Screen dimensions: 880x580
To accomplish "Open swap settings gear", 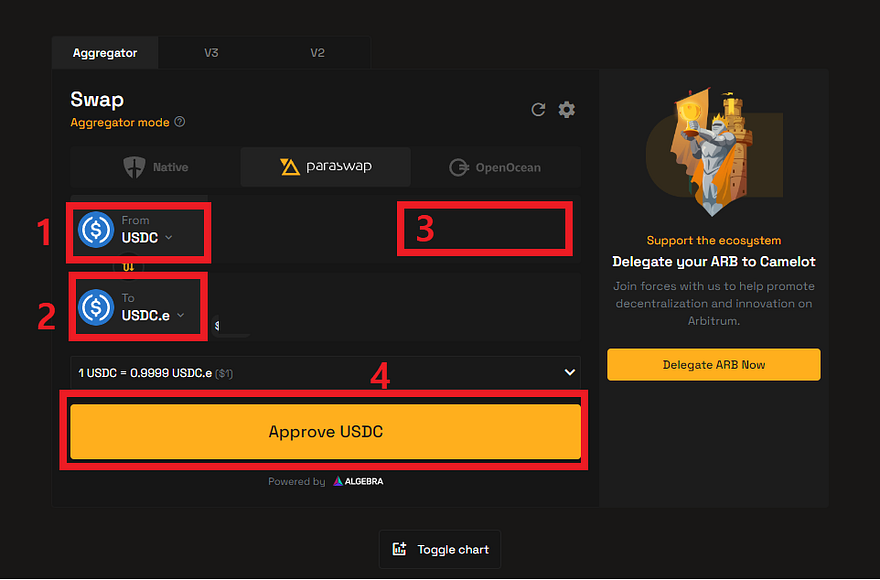I will pyautogui.click(x=566, y=109).
